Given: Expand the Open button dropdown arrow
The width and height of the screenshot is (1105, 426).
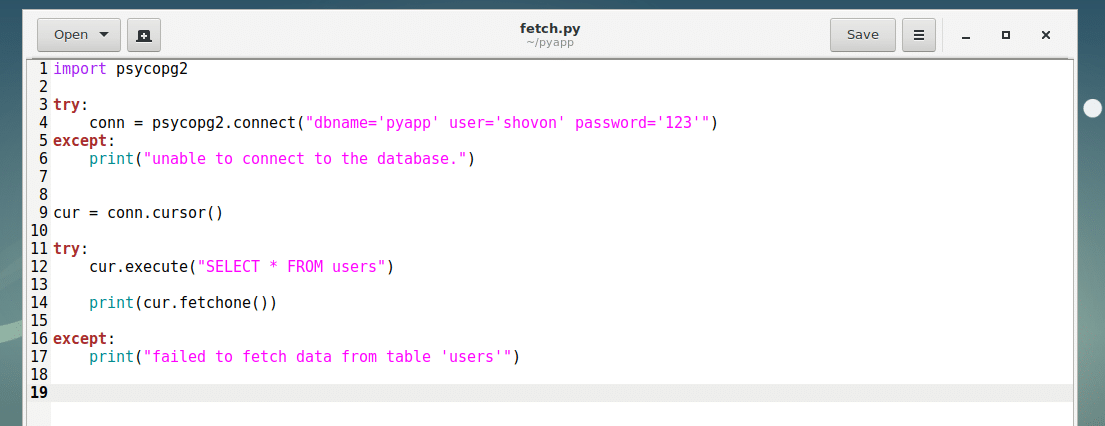Looking at the screenshot, I should [104, 35].
